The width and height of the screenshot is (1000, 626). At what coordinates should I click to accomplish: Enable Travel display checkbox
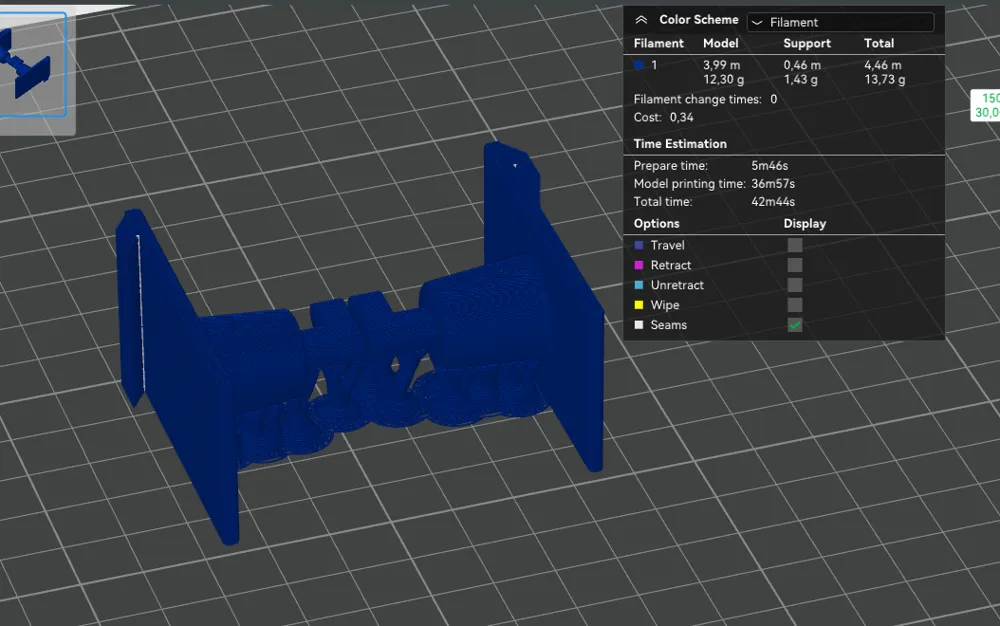795,245
